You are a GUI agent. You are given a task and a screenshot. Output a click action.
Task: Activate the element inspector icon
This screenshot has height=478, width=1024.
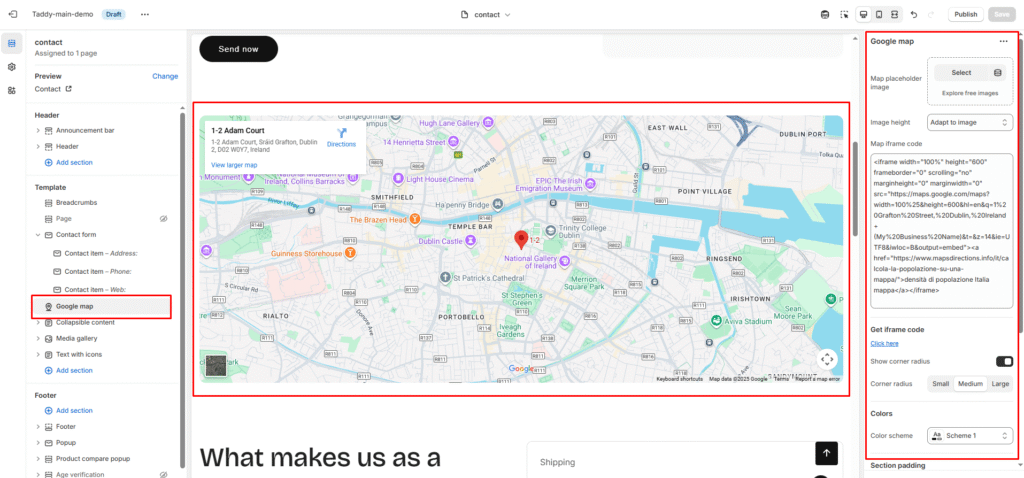(x=844, y=15)
